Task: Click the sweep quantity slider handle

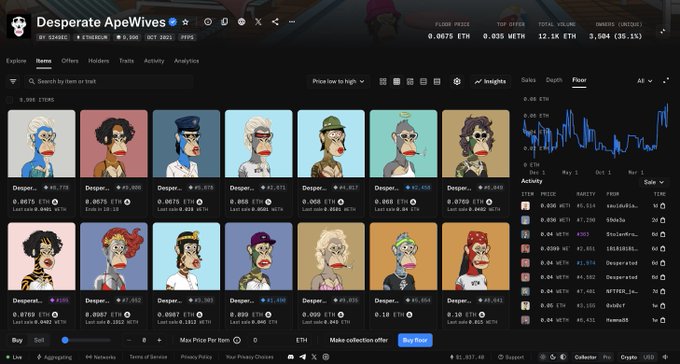Action: (65, 340)
